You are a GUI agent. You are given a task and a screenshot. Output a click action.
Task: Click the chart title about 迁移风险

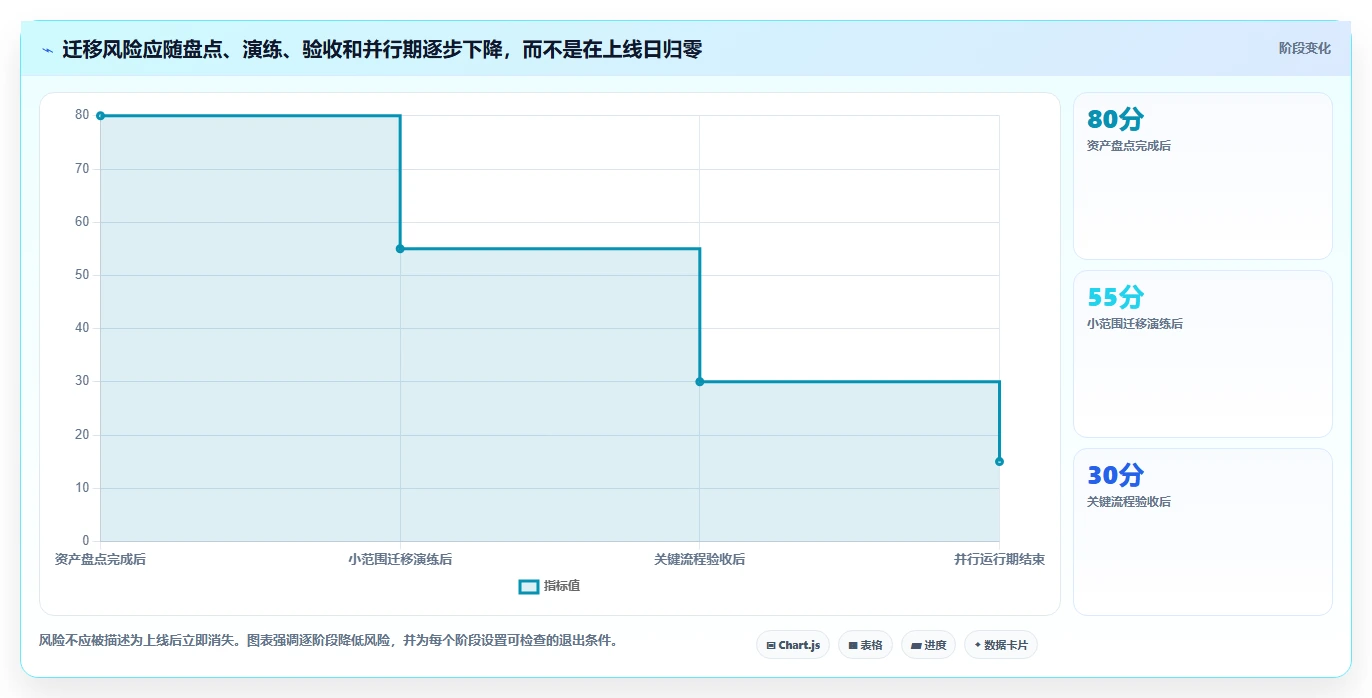point(382,49)
